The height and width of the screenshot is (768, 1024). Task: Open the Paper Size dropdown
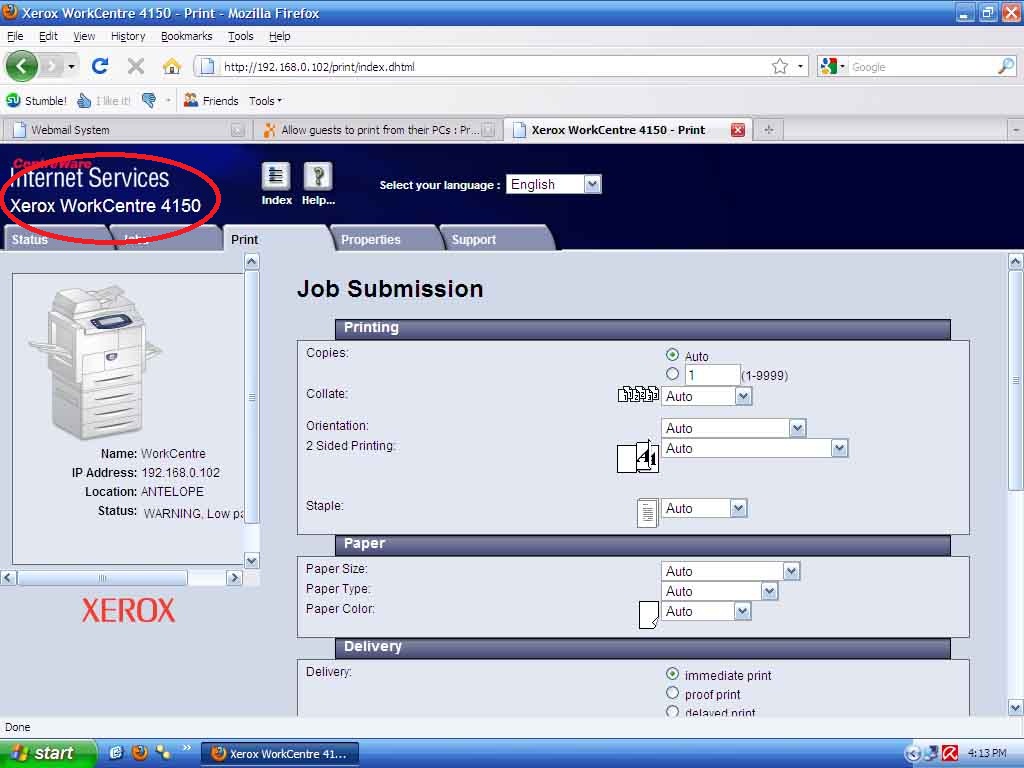coord(730,571)
